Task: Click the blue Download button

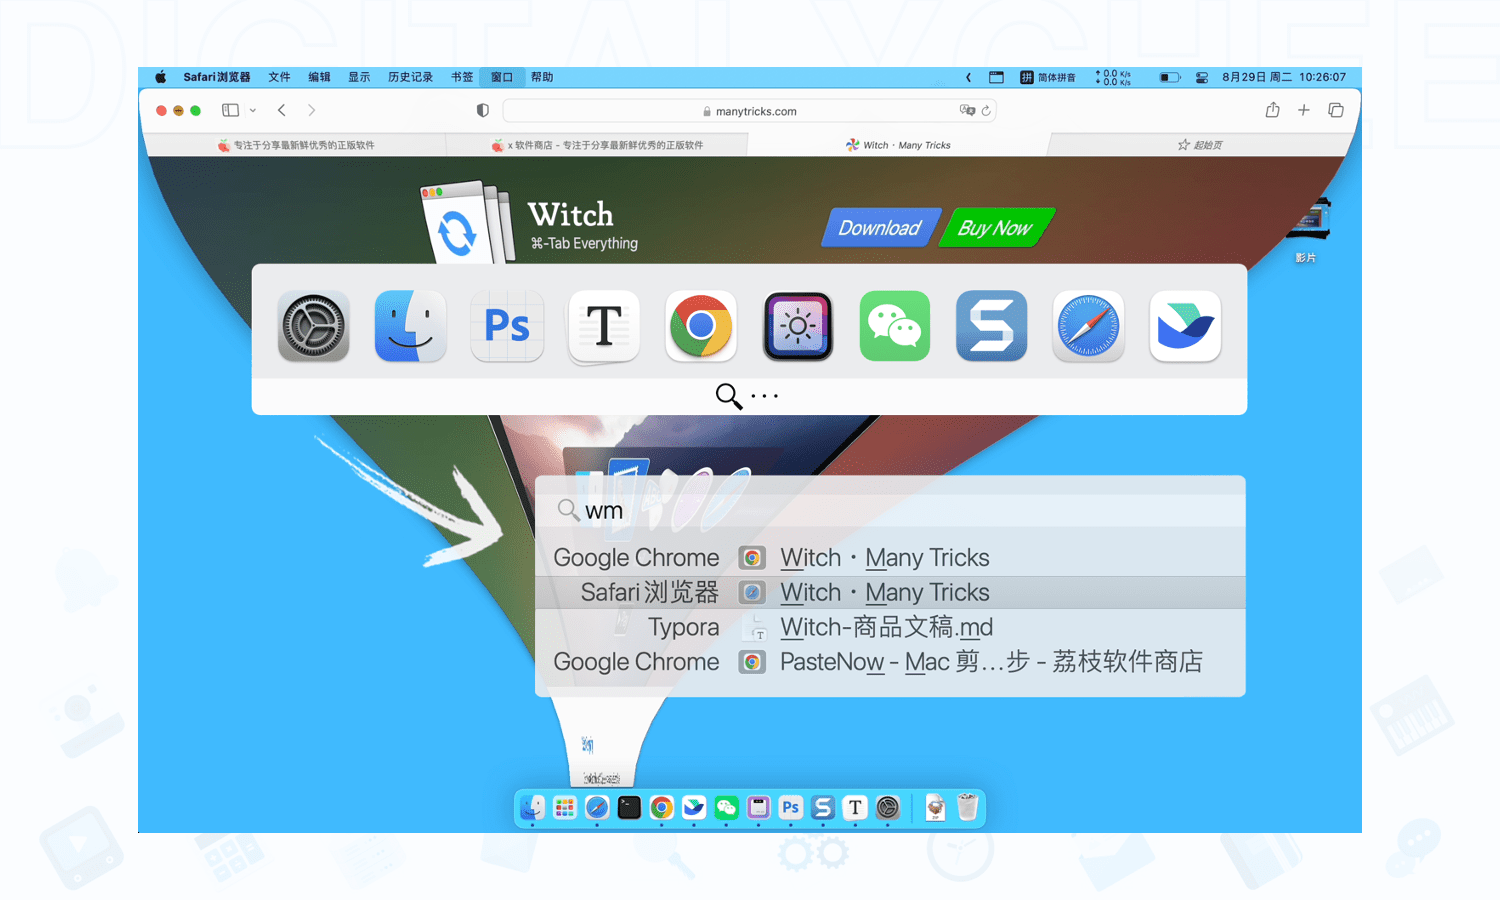Action: 879,228
